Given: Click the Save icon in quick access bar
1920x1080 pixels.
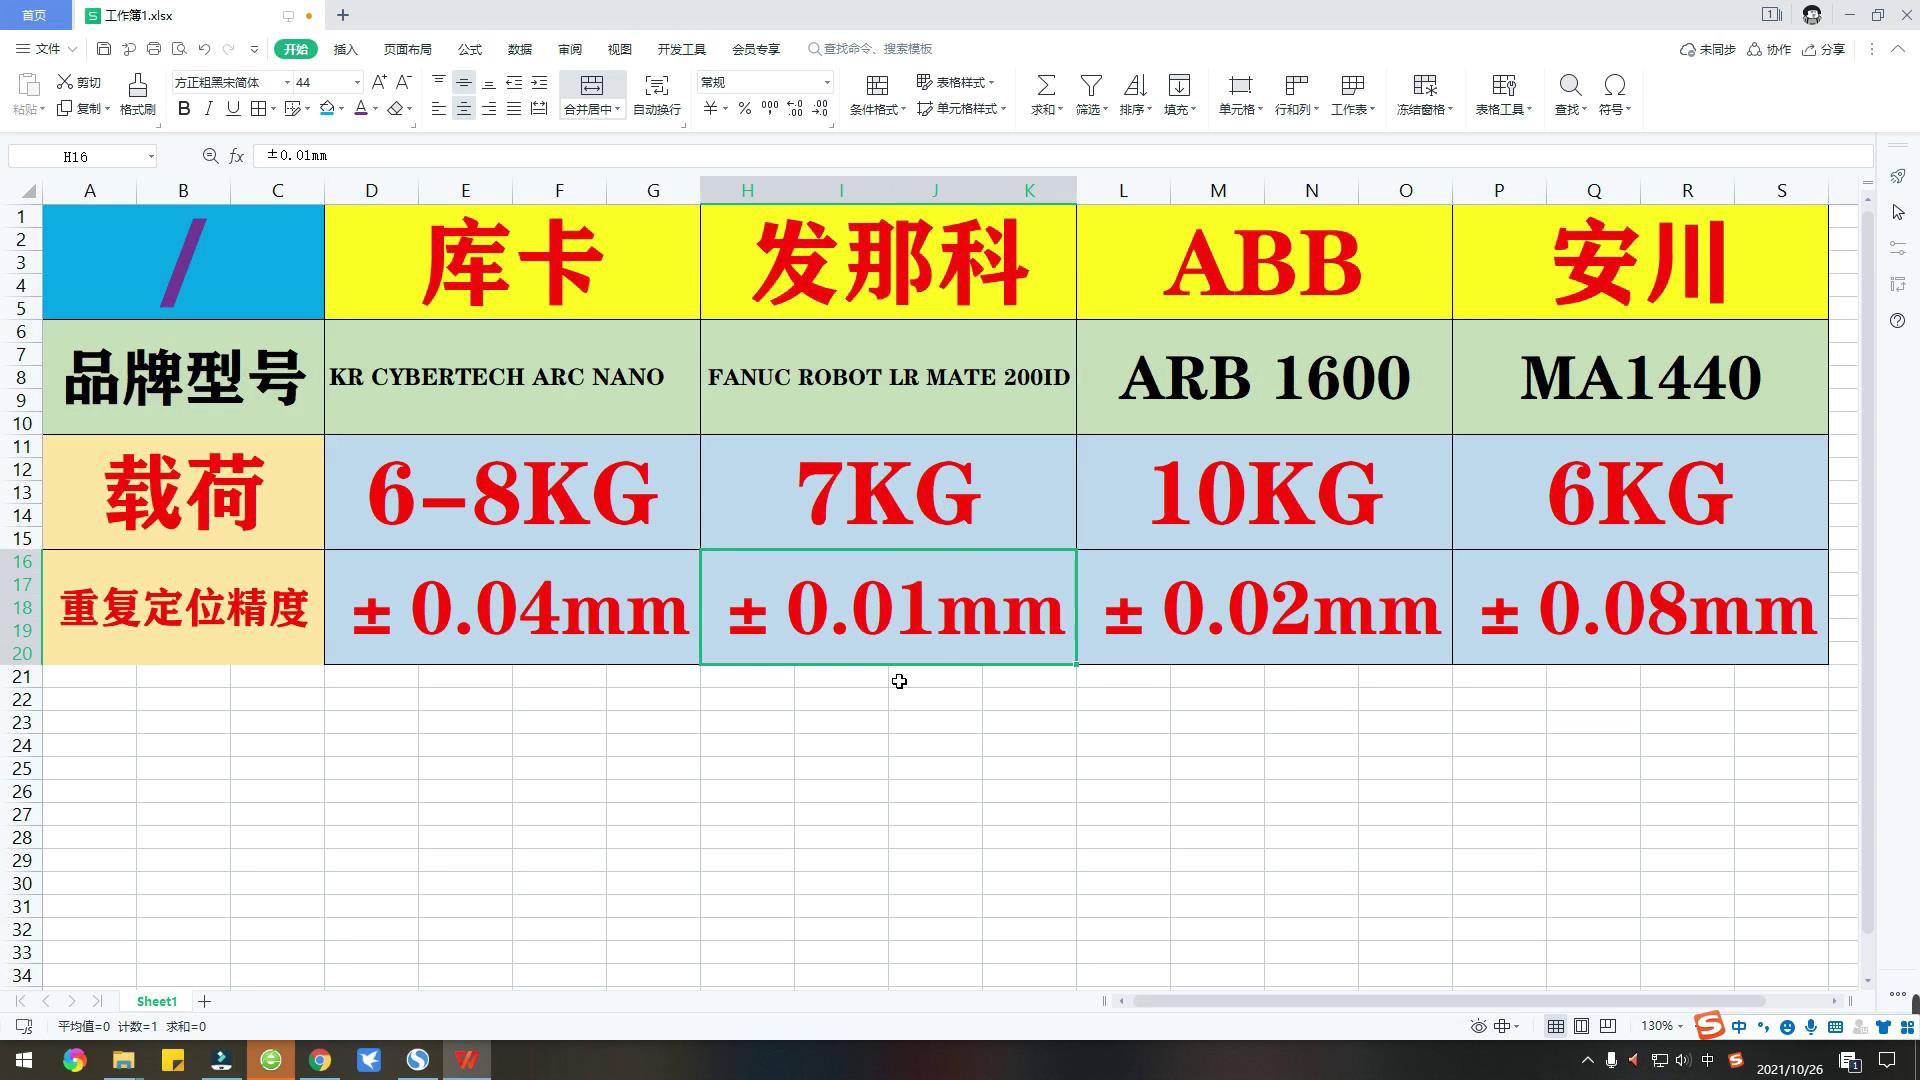Looking at the screenshot, I should 104,49.
